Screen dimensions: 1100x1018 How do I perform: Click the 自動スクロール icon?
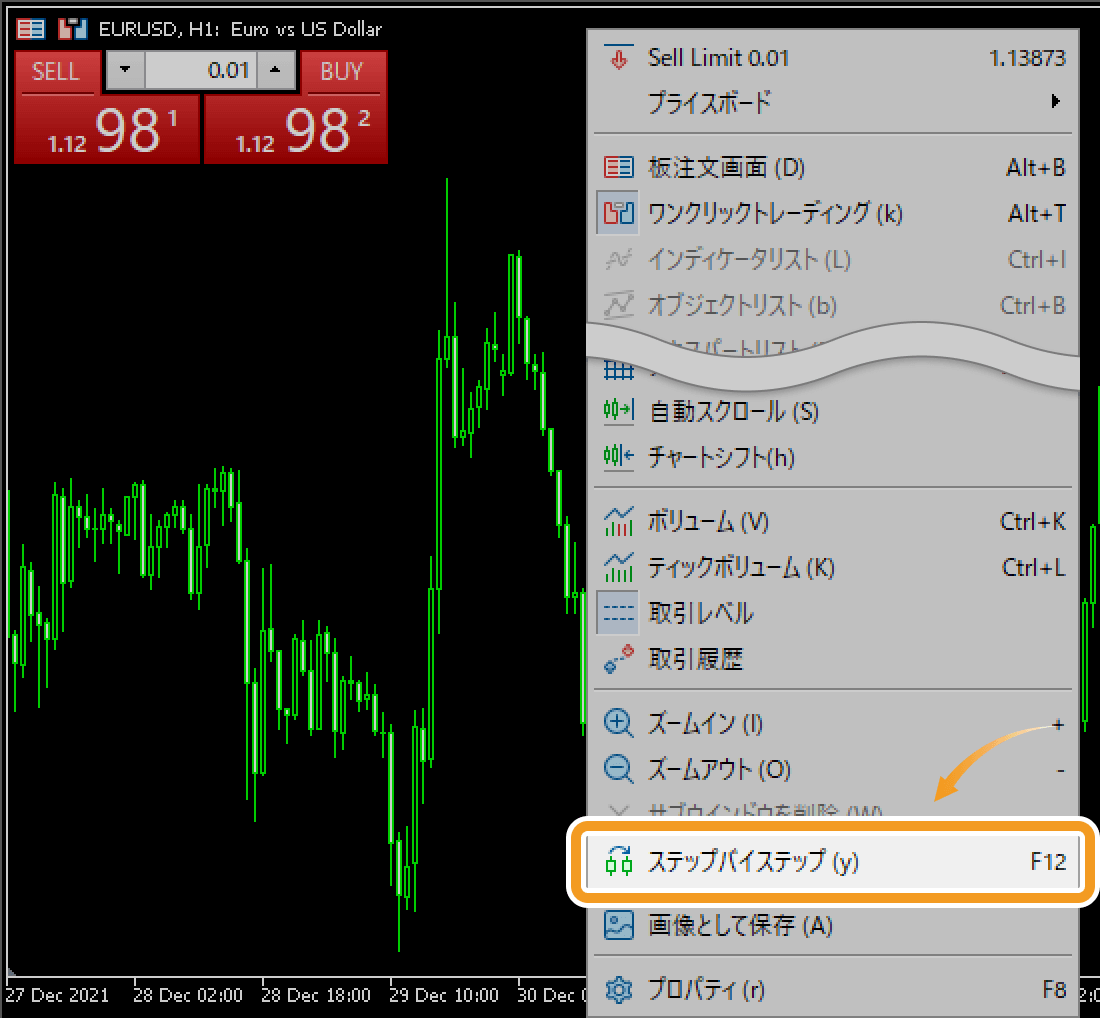point(618,410)
